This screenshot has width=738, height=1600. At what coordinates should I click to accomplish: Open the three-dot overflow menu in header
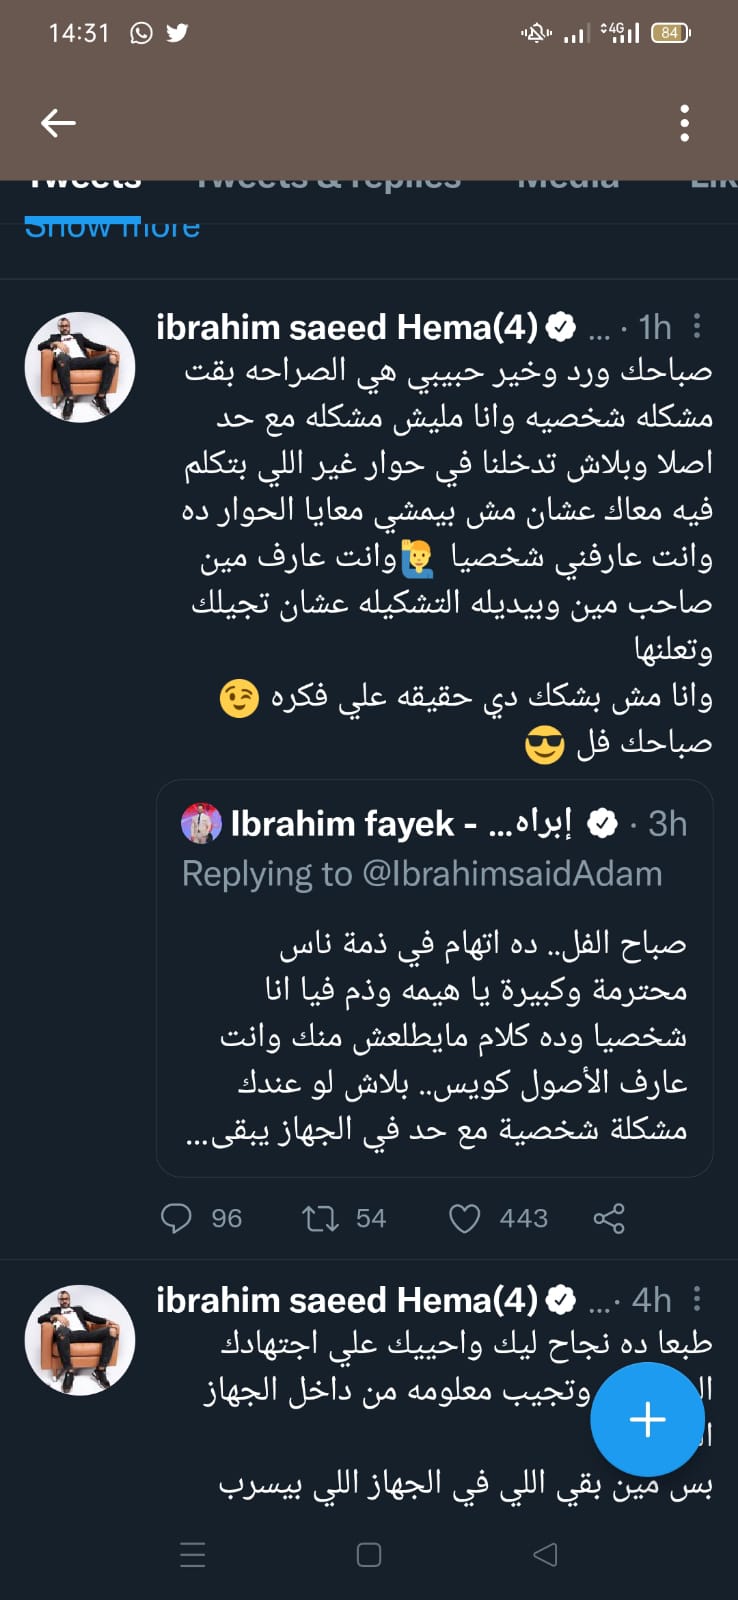point(685,123)
